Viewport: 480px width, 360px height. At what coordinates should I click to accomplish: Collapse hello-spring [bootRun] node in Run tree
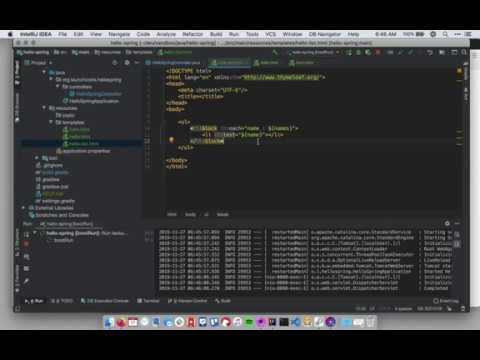[35, 233]
